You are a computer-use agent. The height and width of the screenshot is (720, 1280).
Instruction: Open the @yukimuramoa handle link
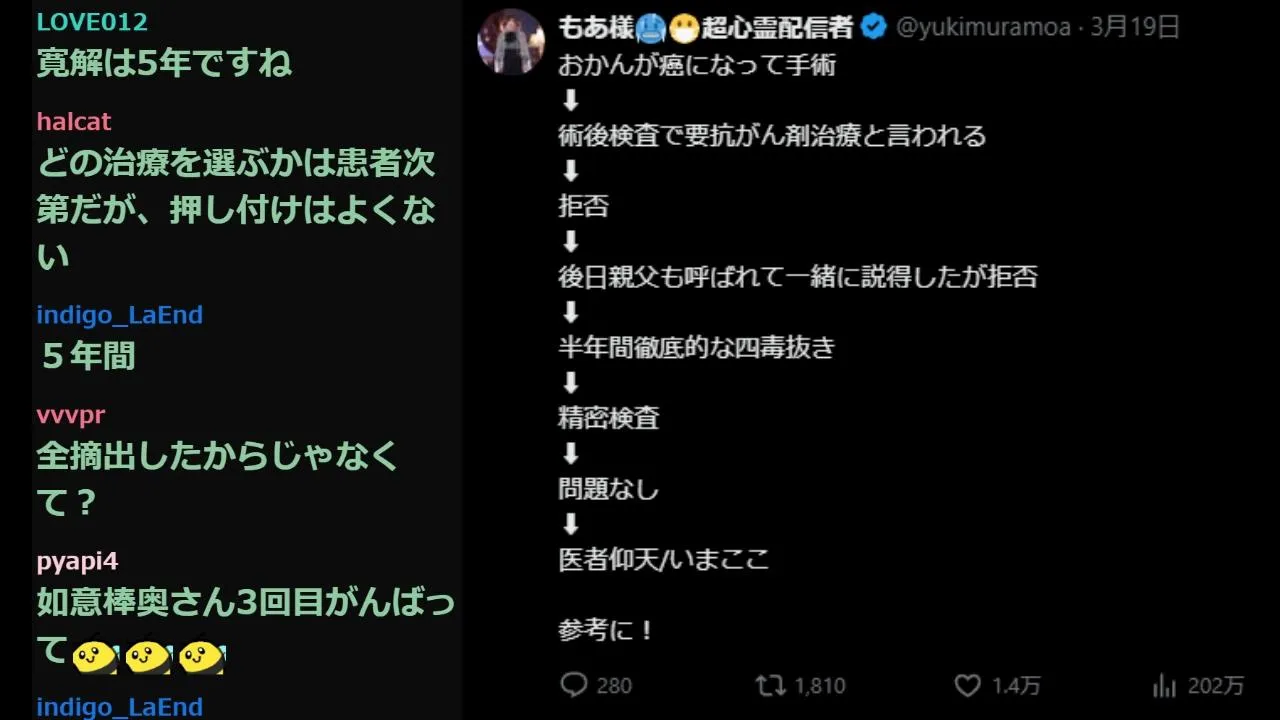tap(981, 27)
